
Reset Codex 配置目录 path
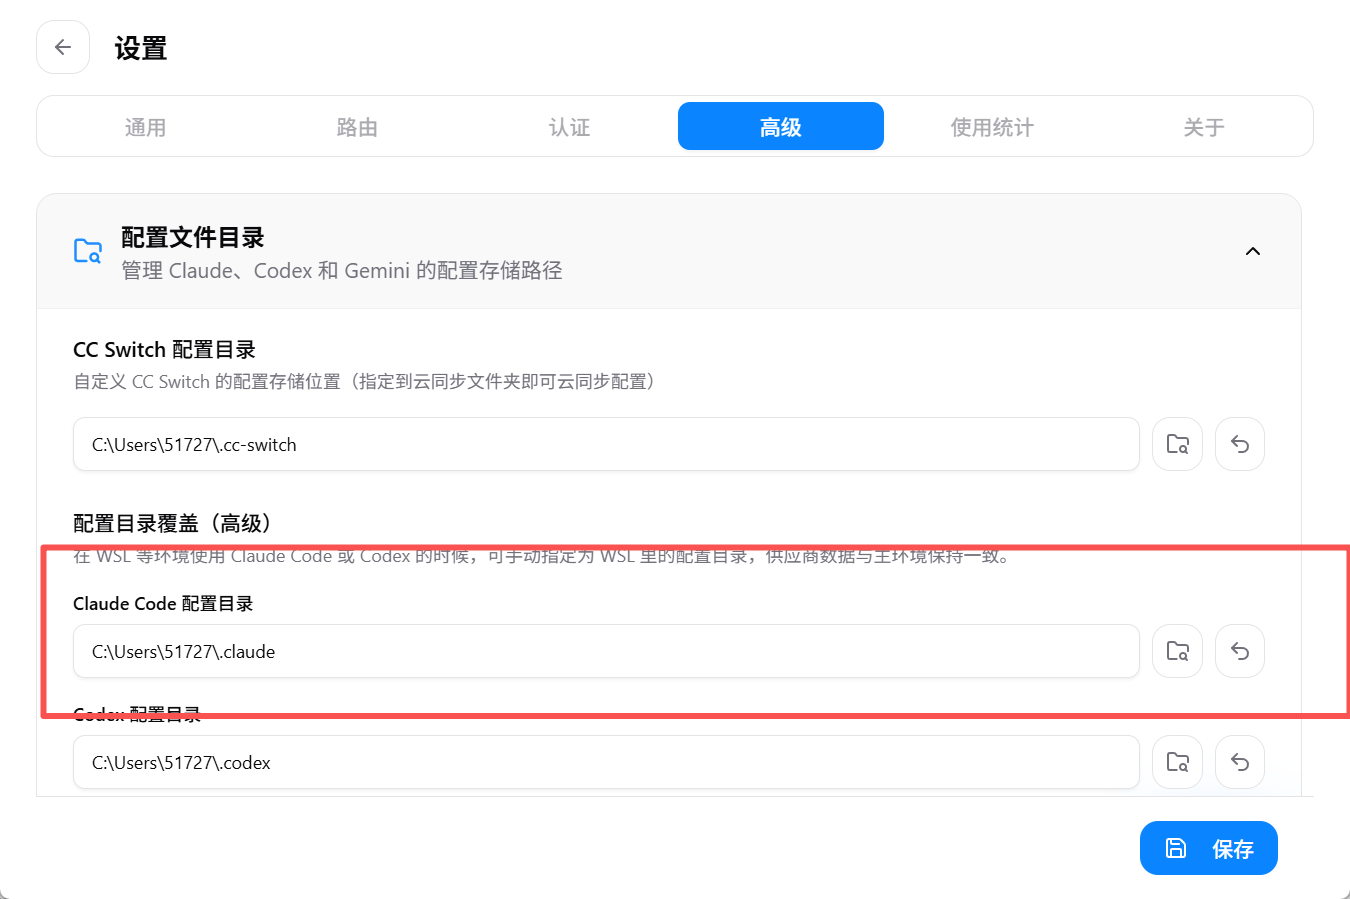point(1240,762)
